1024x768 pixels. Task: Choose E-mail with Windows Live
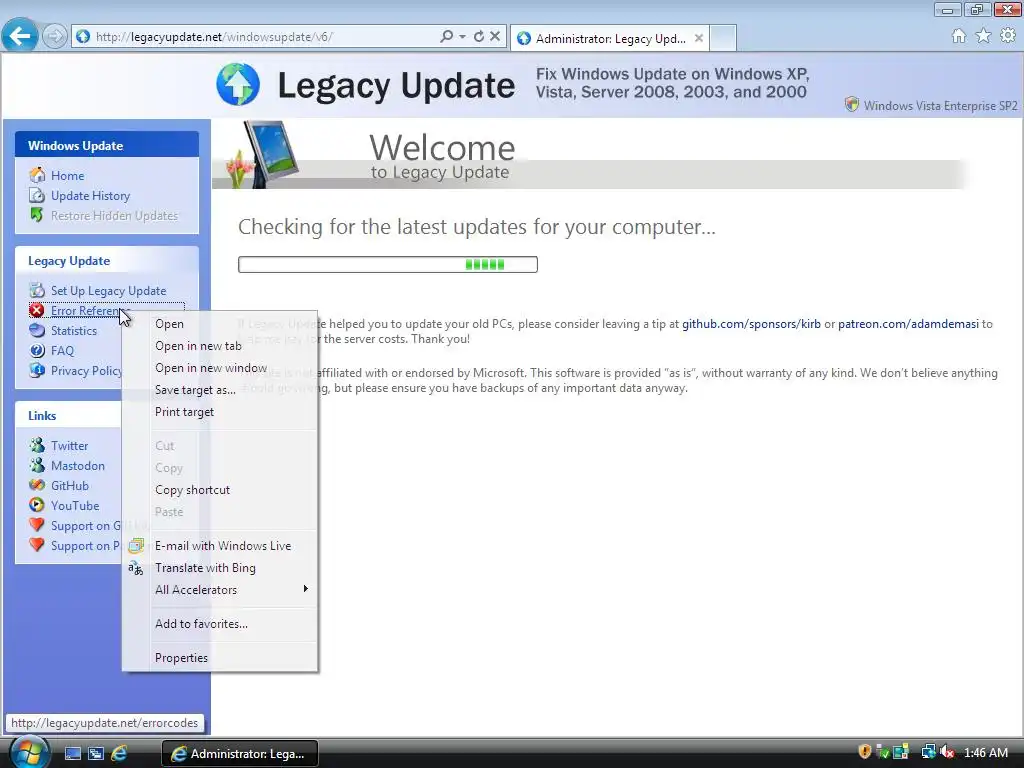click(x=220, y=546)
